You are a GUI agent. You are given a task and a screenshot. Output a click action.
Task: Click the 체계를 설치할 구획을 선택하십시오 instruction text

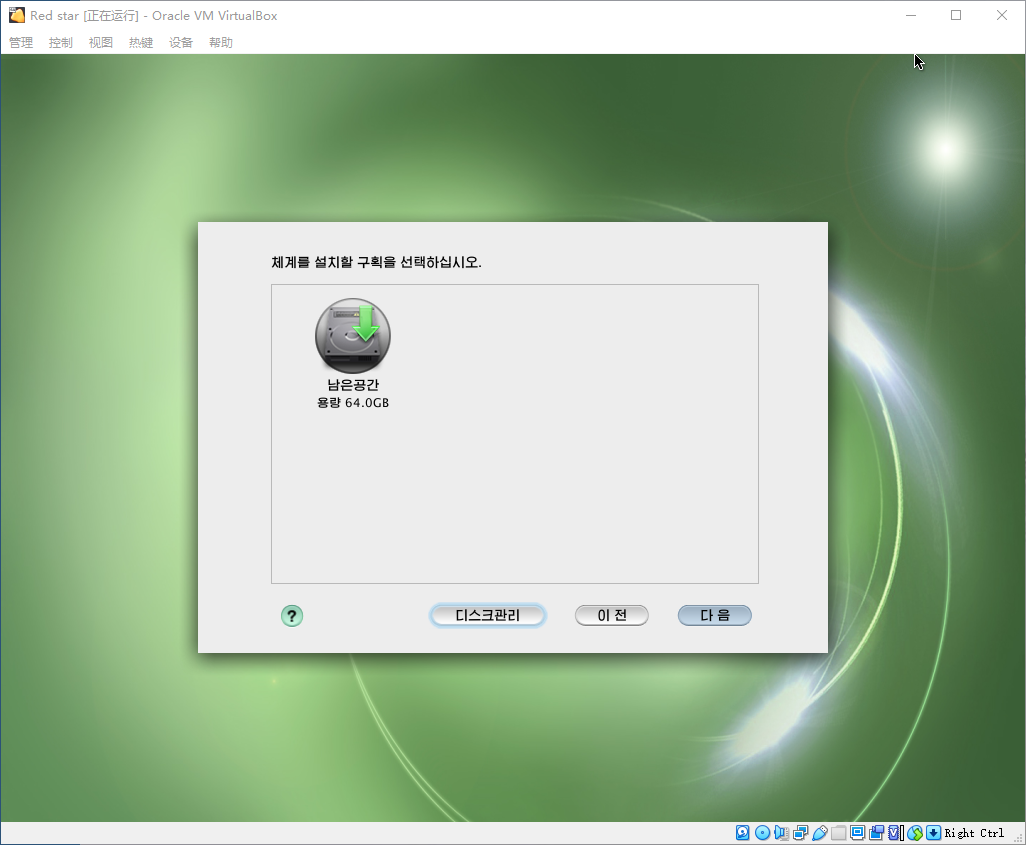(x=376, y=262)
